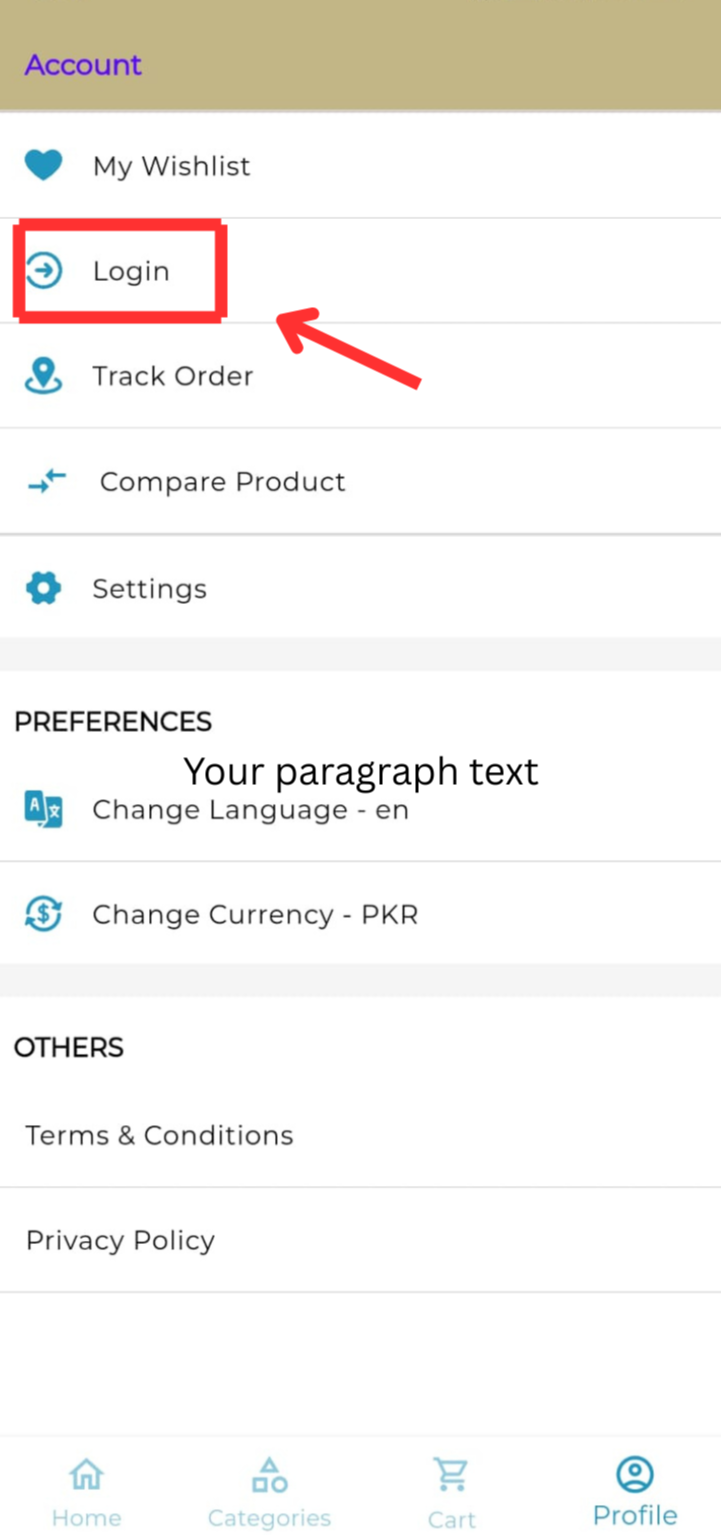Screen dimensions: 721x1535
Task: Choose the Compare Product option
Action: coord(360,481)
